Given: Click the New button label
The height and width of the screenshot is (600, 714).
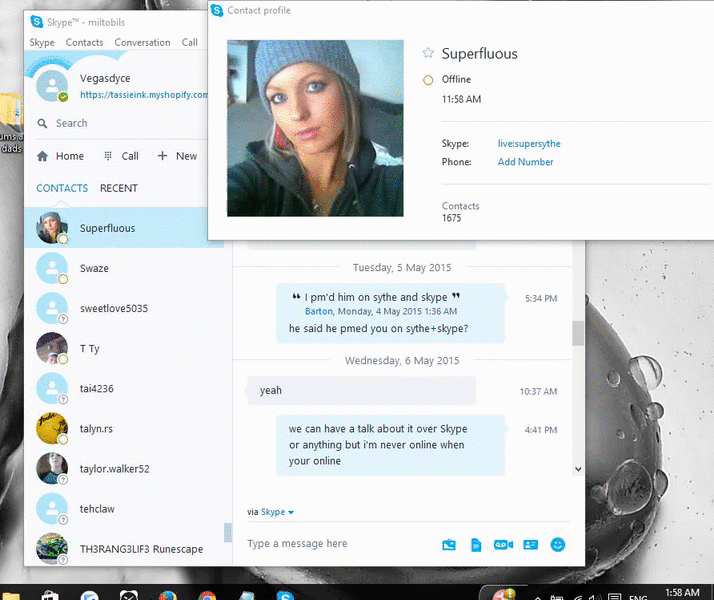Looking at the screenshot, I should point(186,156).
